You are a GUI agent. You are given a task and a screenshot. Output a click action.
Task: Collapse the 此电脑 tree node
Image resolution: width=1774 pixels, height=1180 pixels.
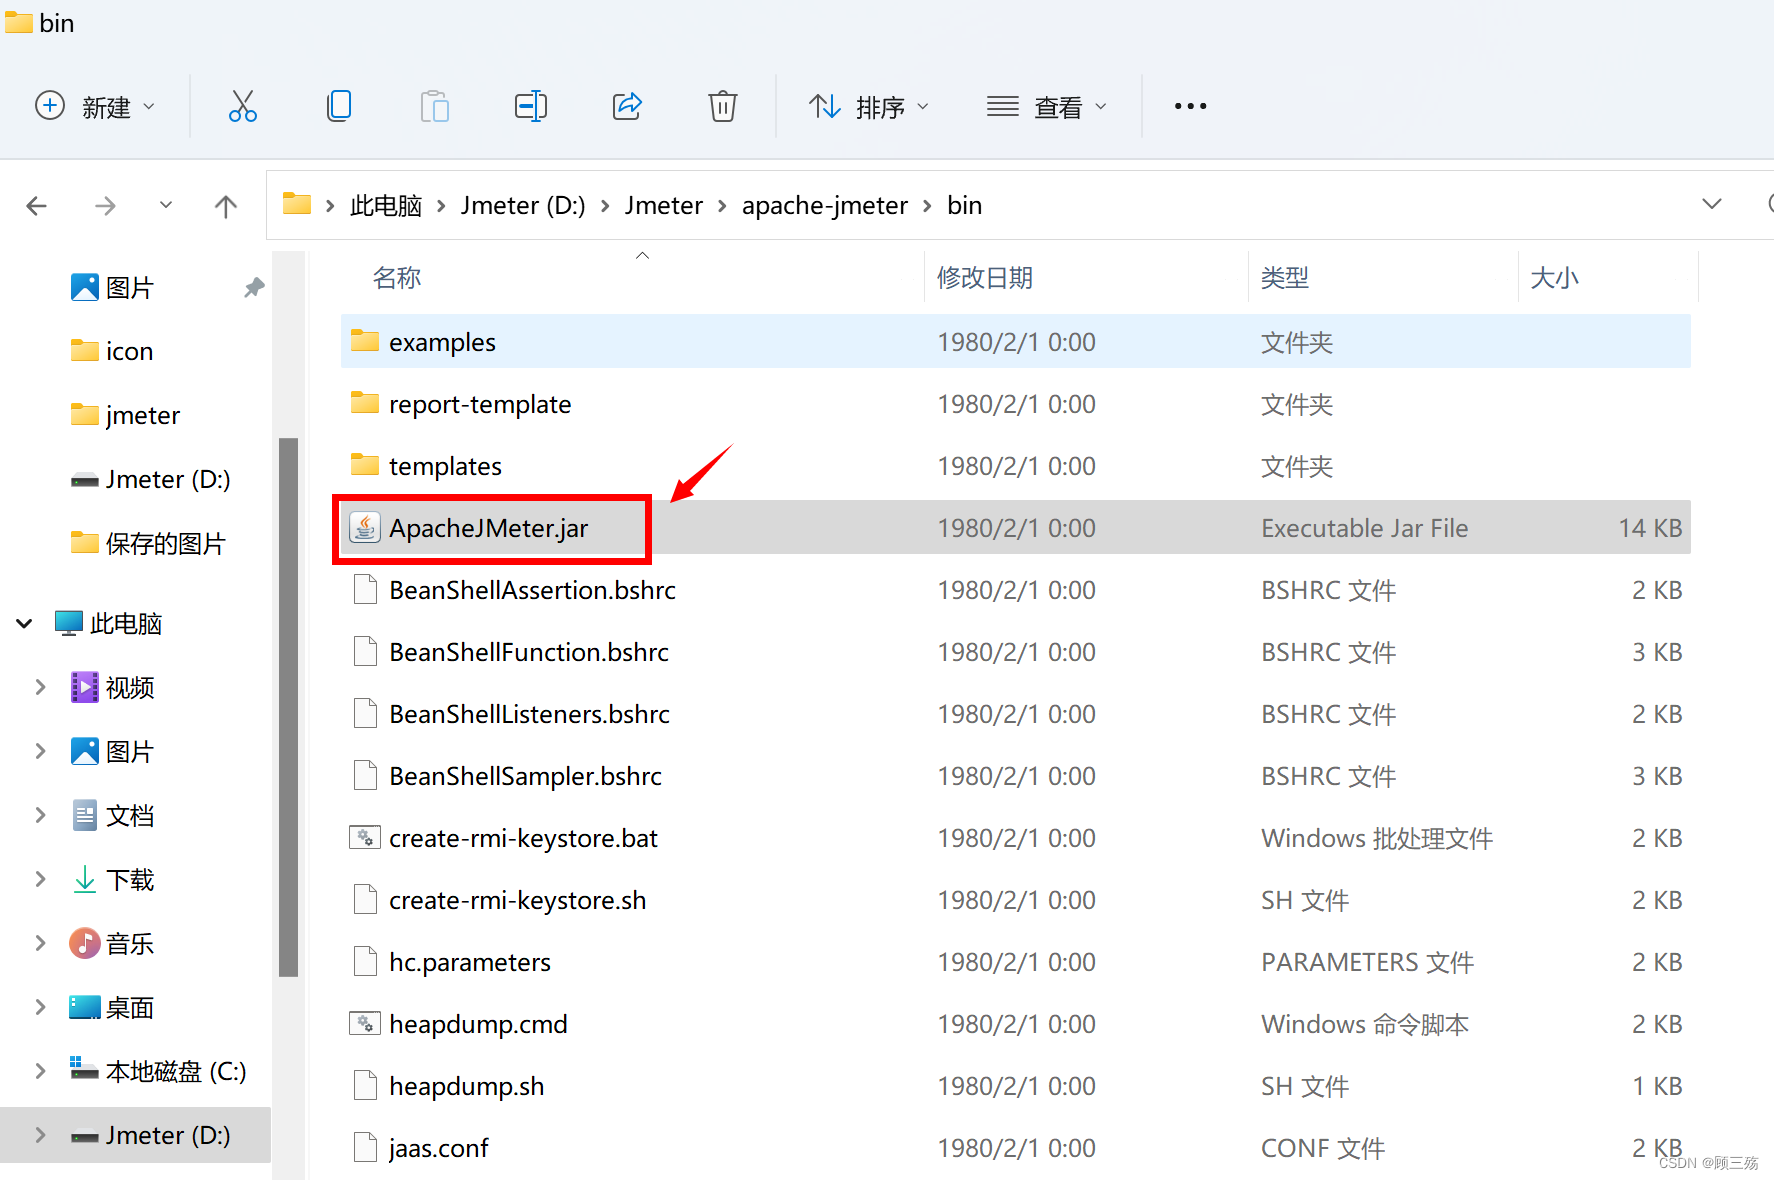pyautogui.click(x=24, y=624)
